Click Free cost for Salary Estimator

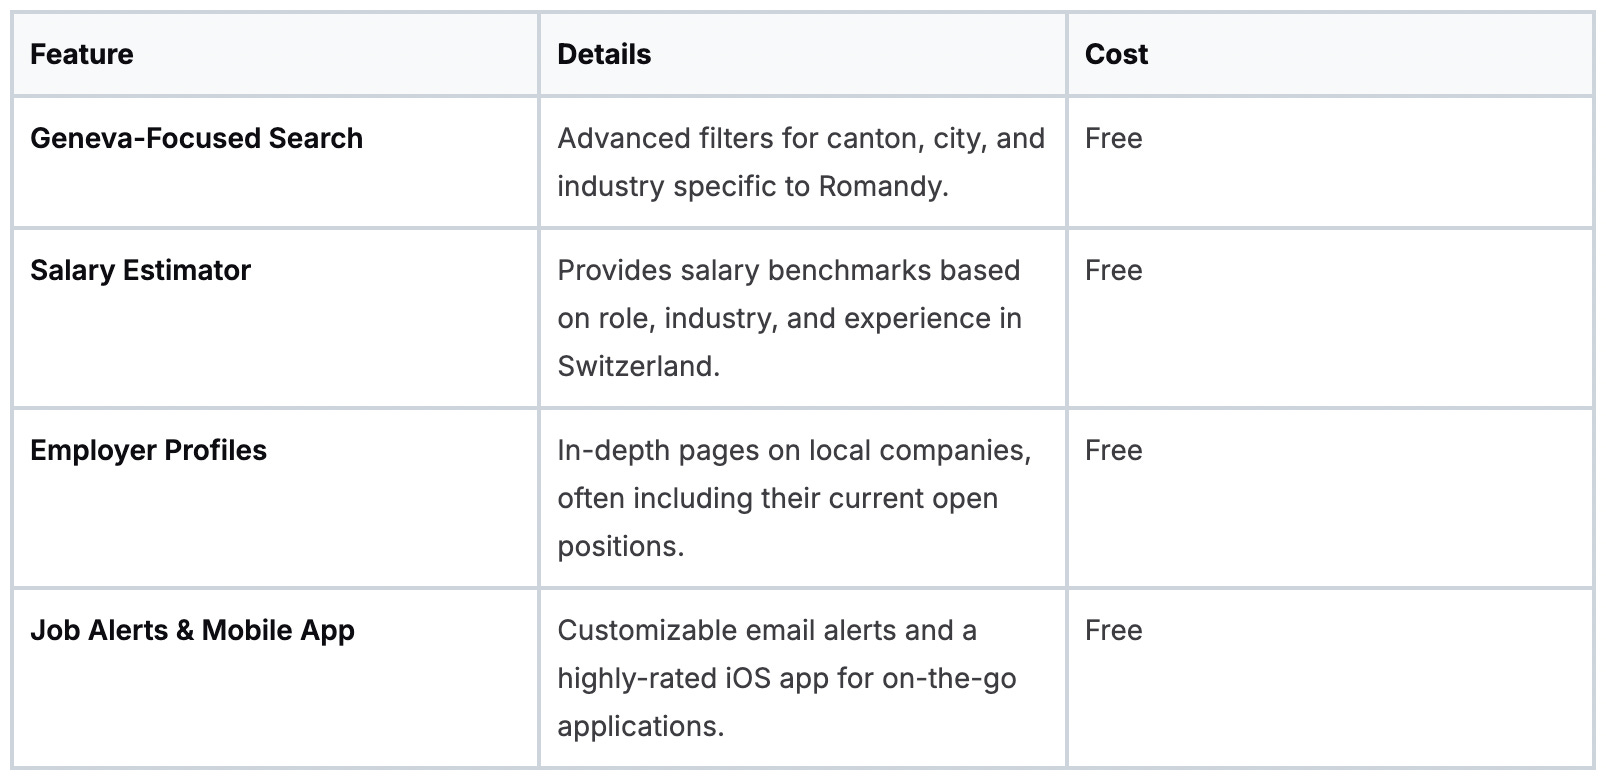[x=1113, y=270]
